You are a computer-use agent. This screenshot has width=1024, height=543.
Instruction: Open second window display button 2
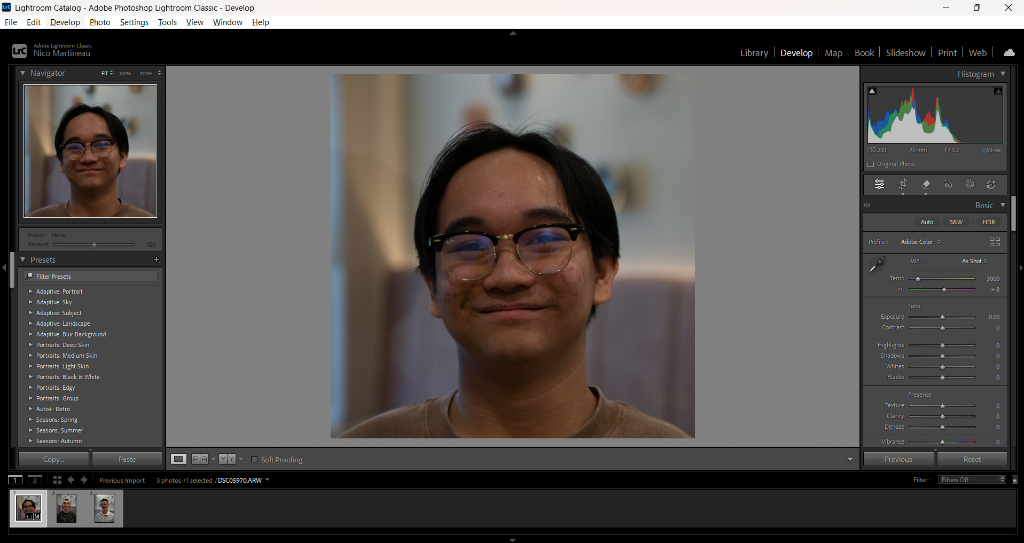point(35,480)
